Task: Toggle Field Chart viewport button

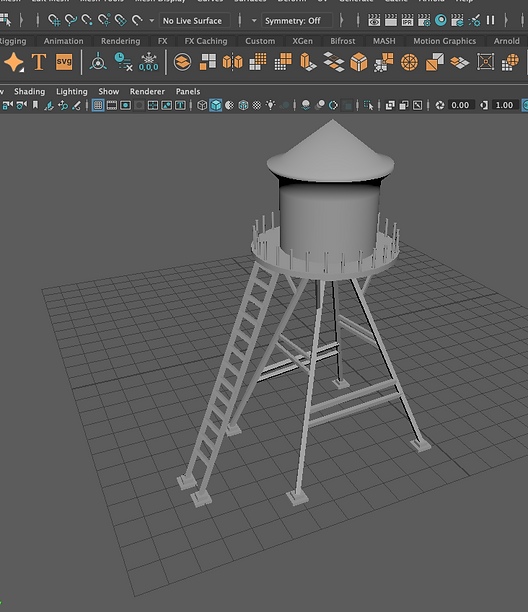Action: click(x=153, y=105)
